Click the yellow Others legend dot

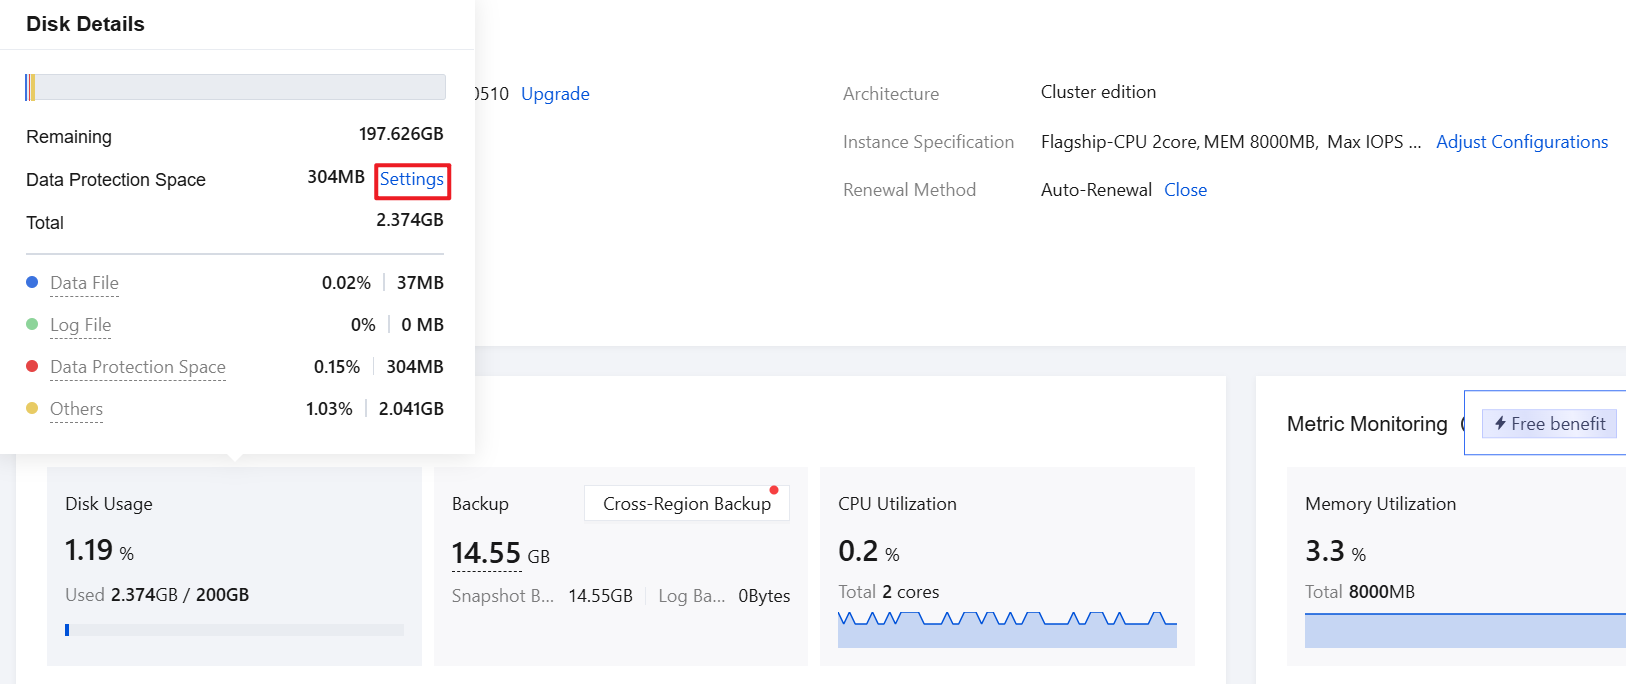click(x=32, y=409)
